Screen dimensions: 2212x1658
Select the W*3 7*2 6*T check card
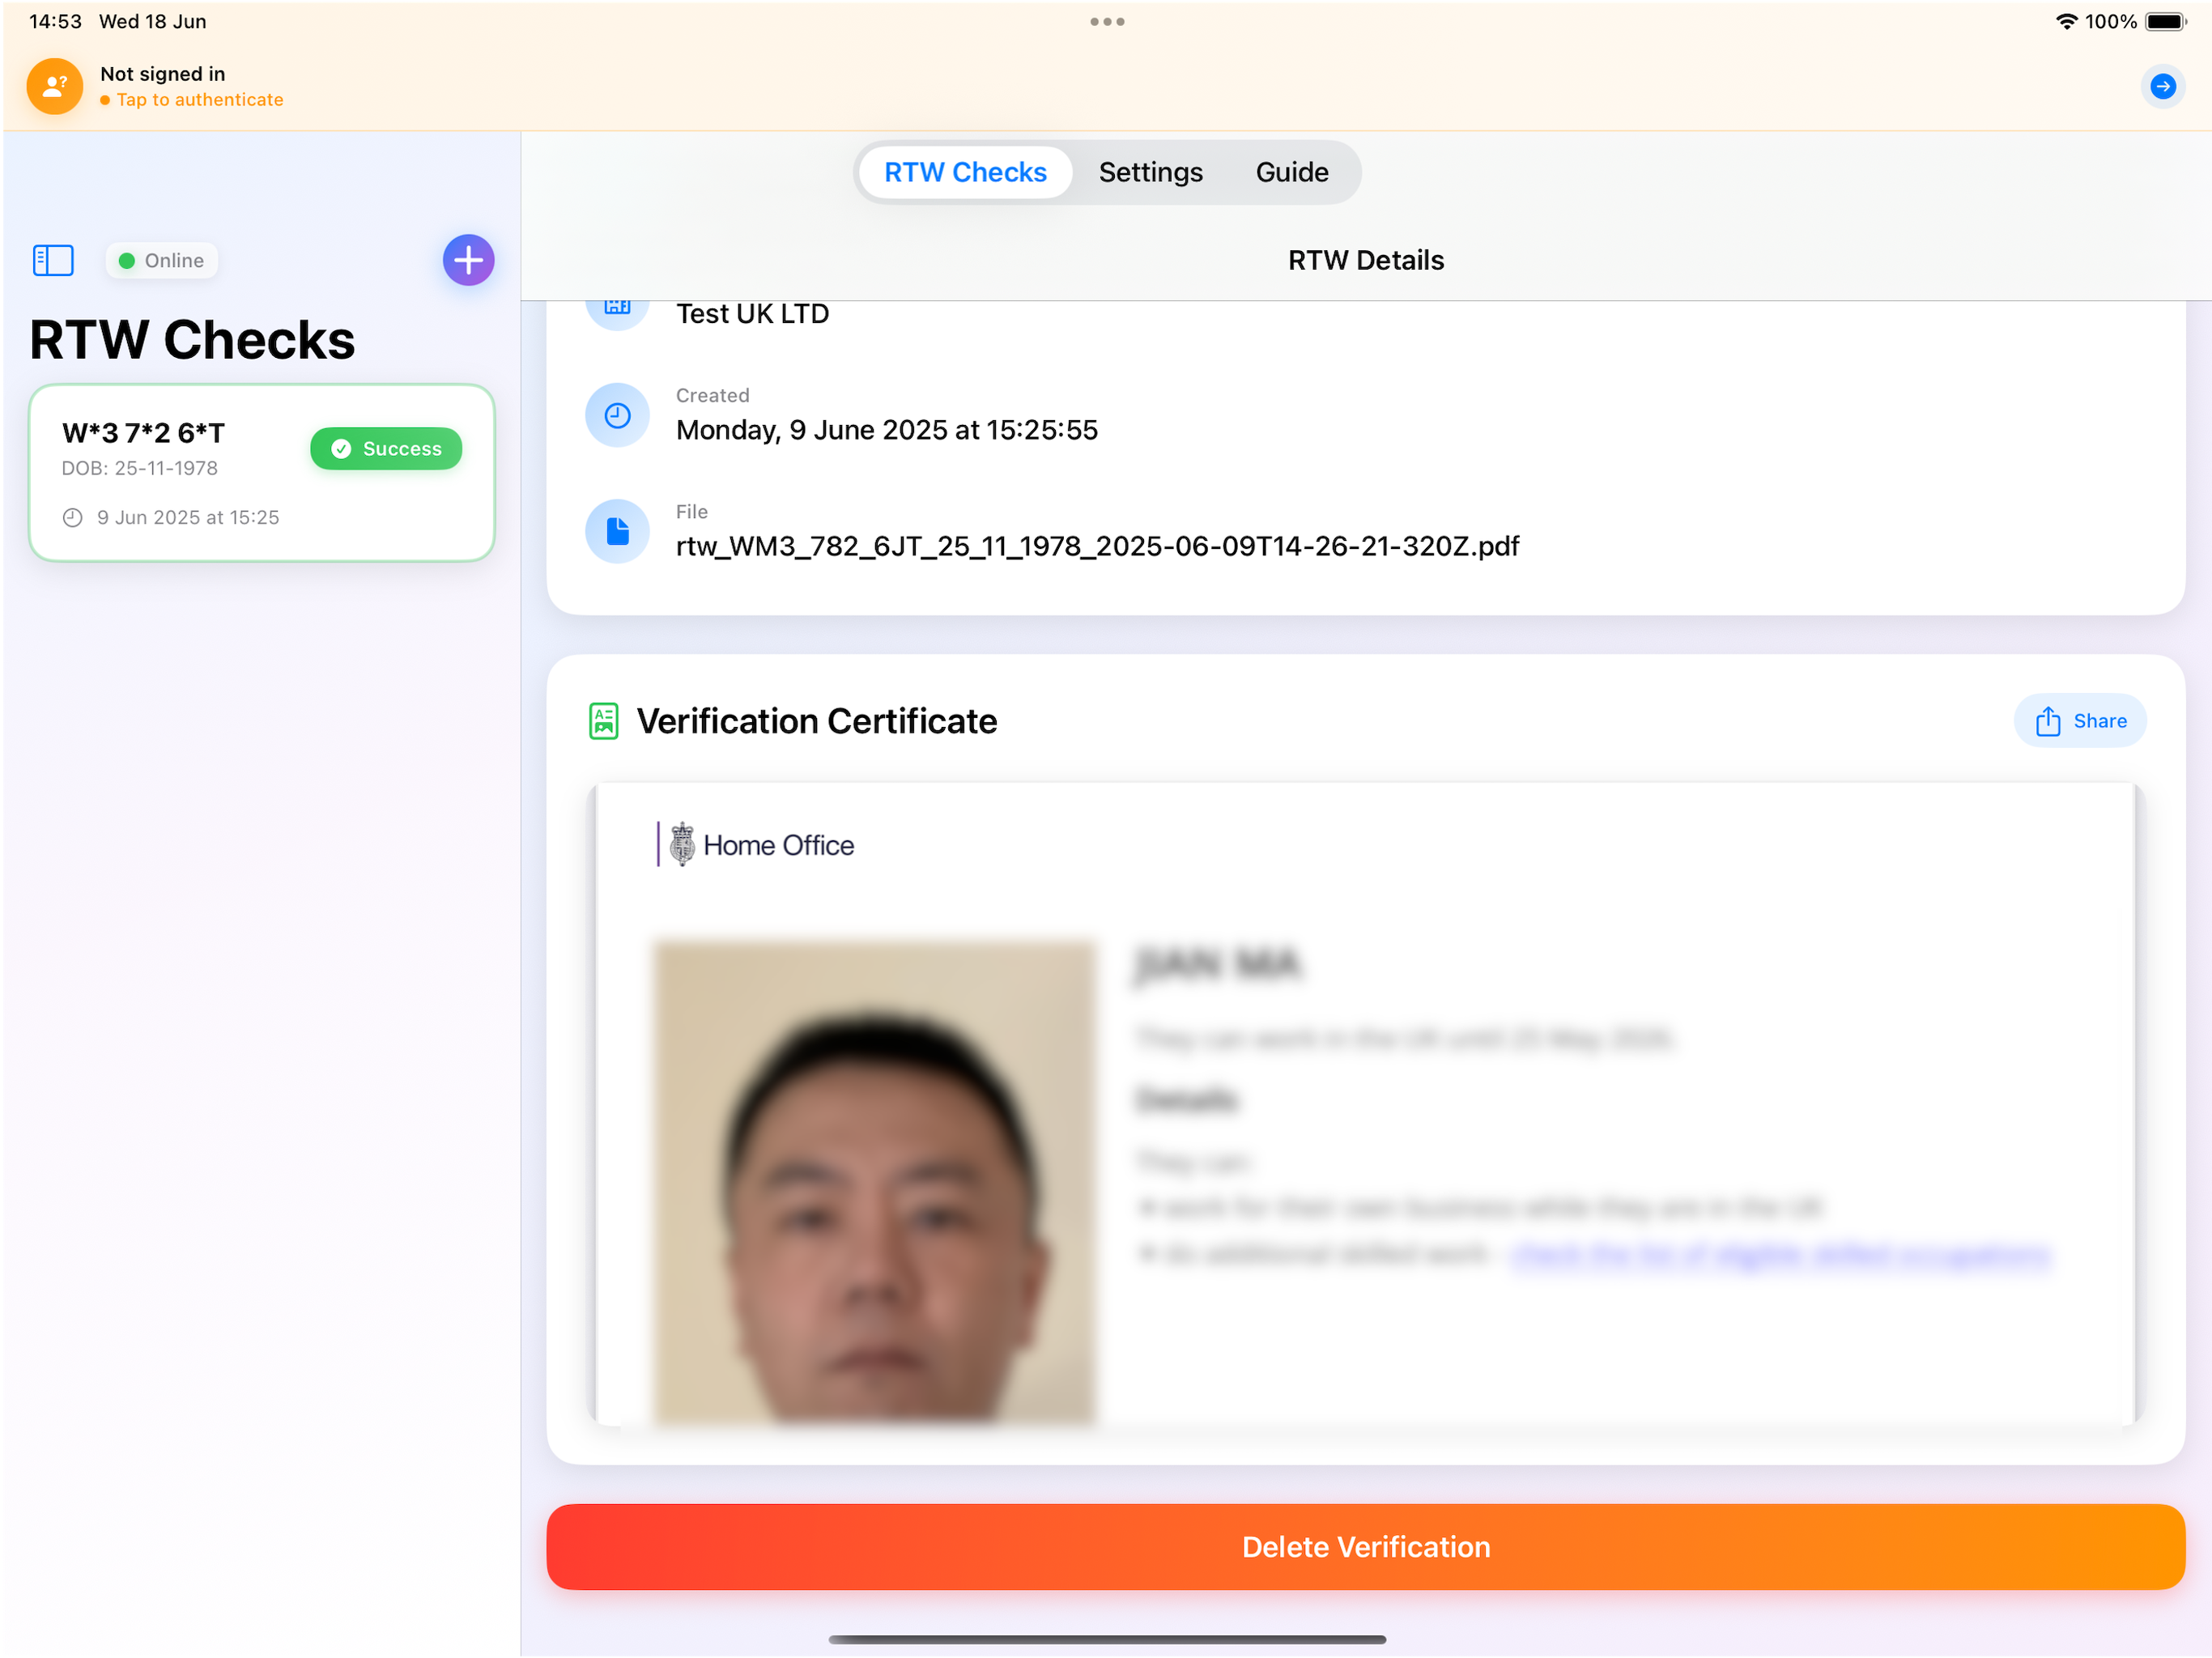(x=262, y=473)
